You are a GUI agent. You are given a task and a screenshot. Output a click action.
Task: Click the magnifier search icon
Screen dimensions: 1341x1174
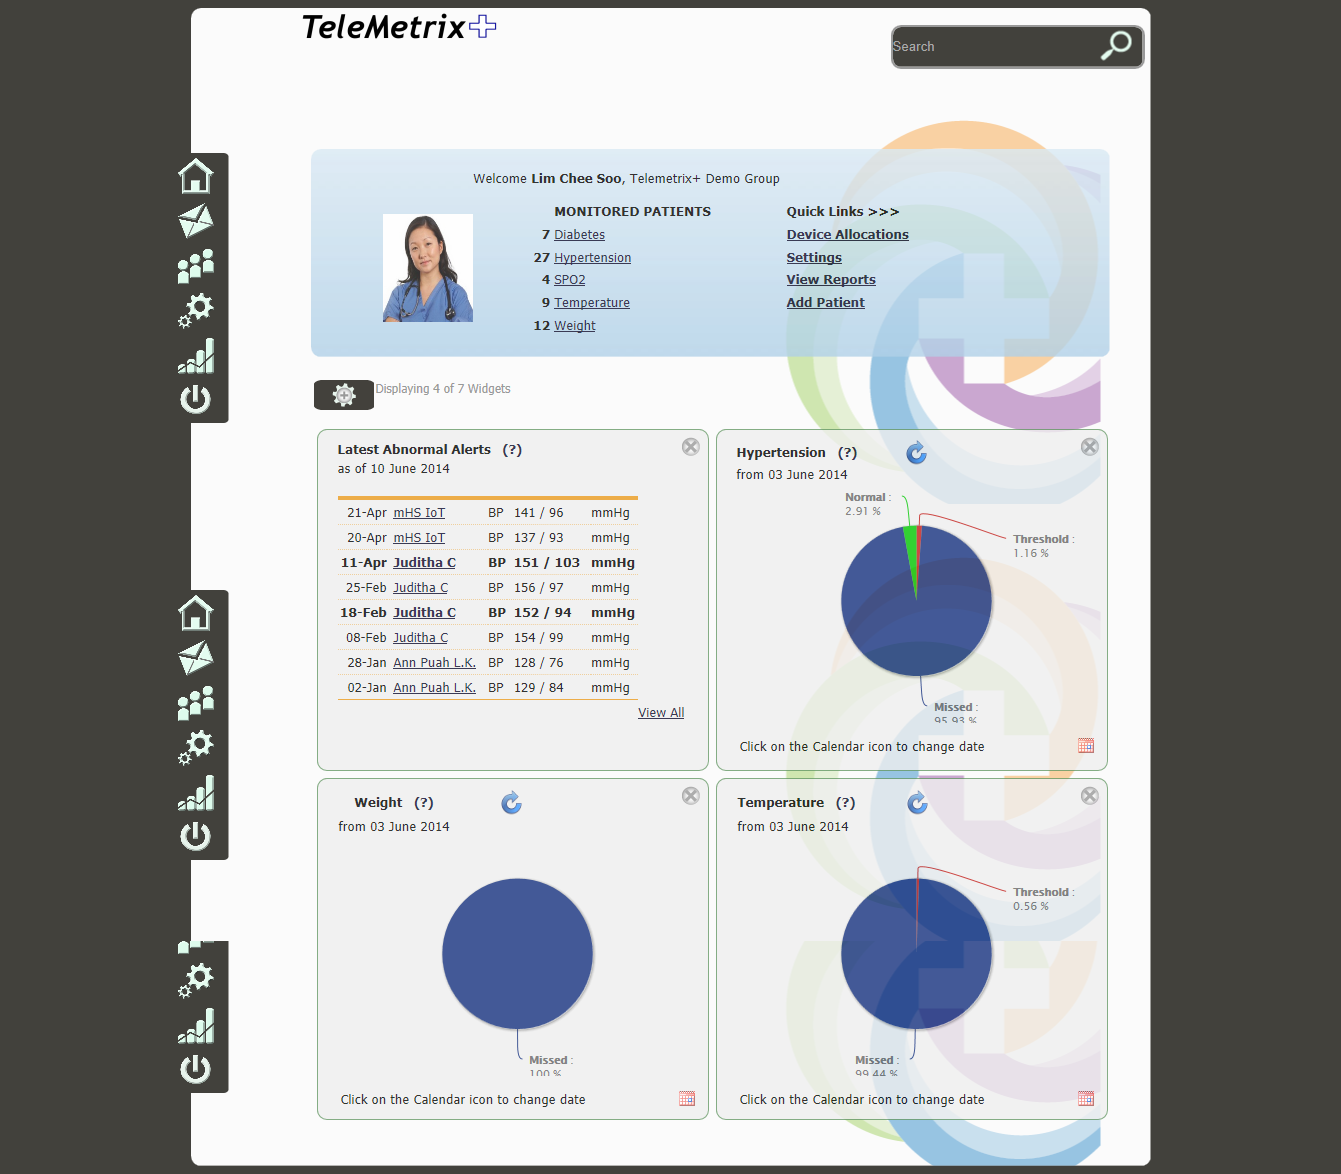tap(1116, 45)
